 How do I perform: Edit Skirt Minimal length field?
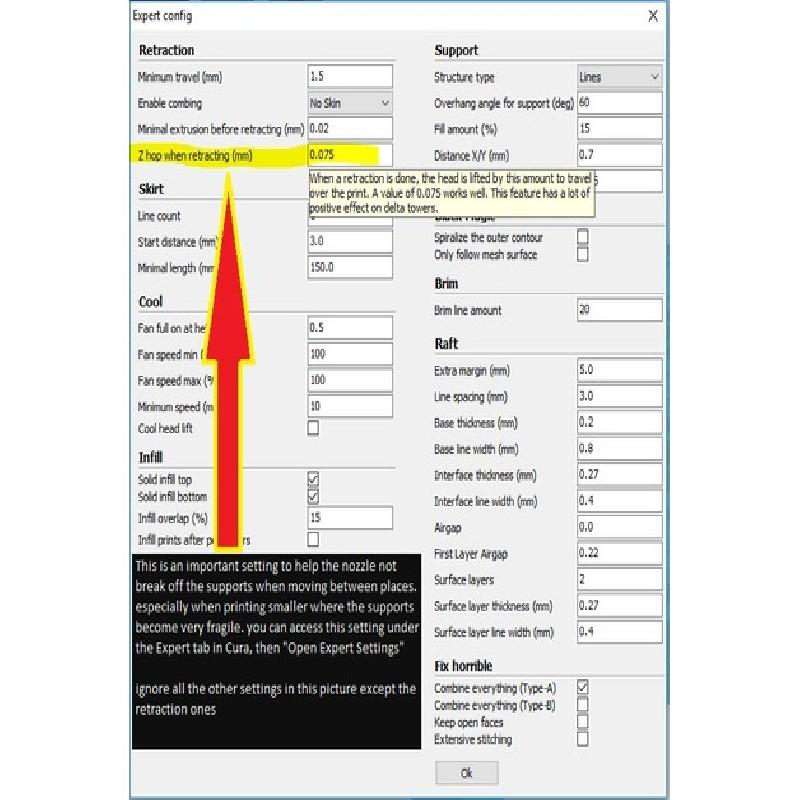coord(350,267)
